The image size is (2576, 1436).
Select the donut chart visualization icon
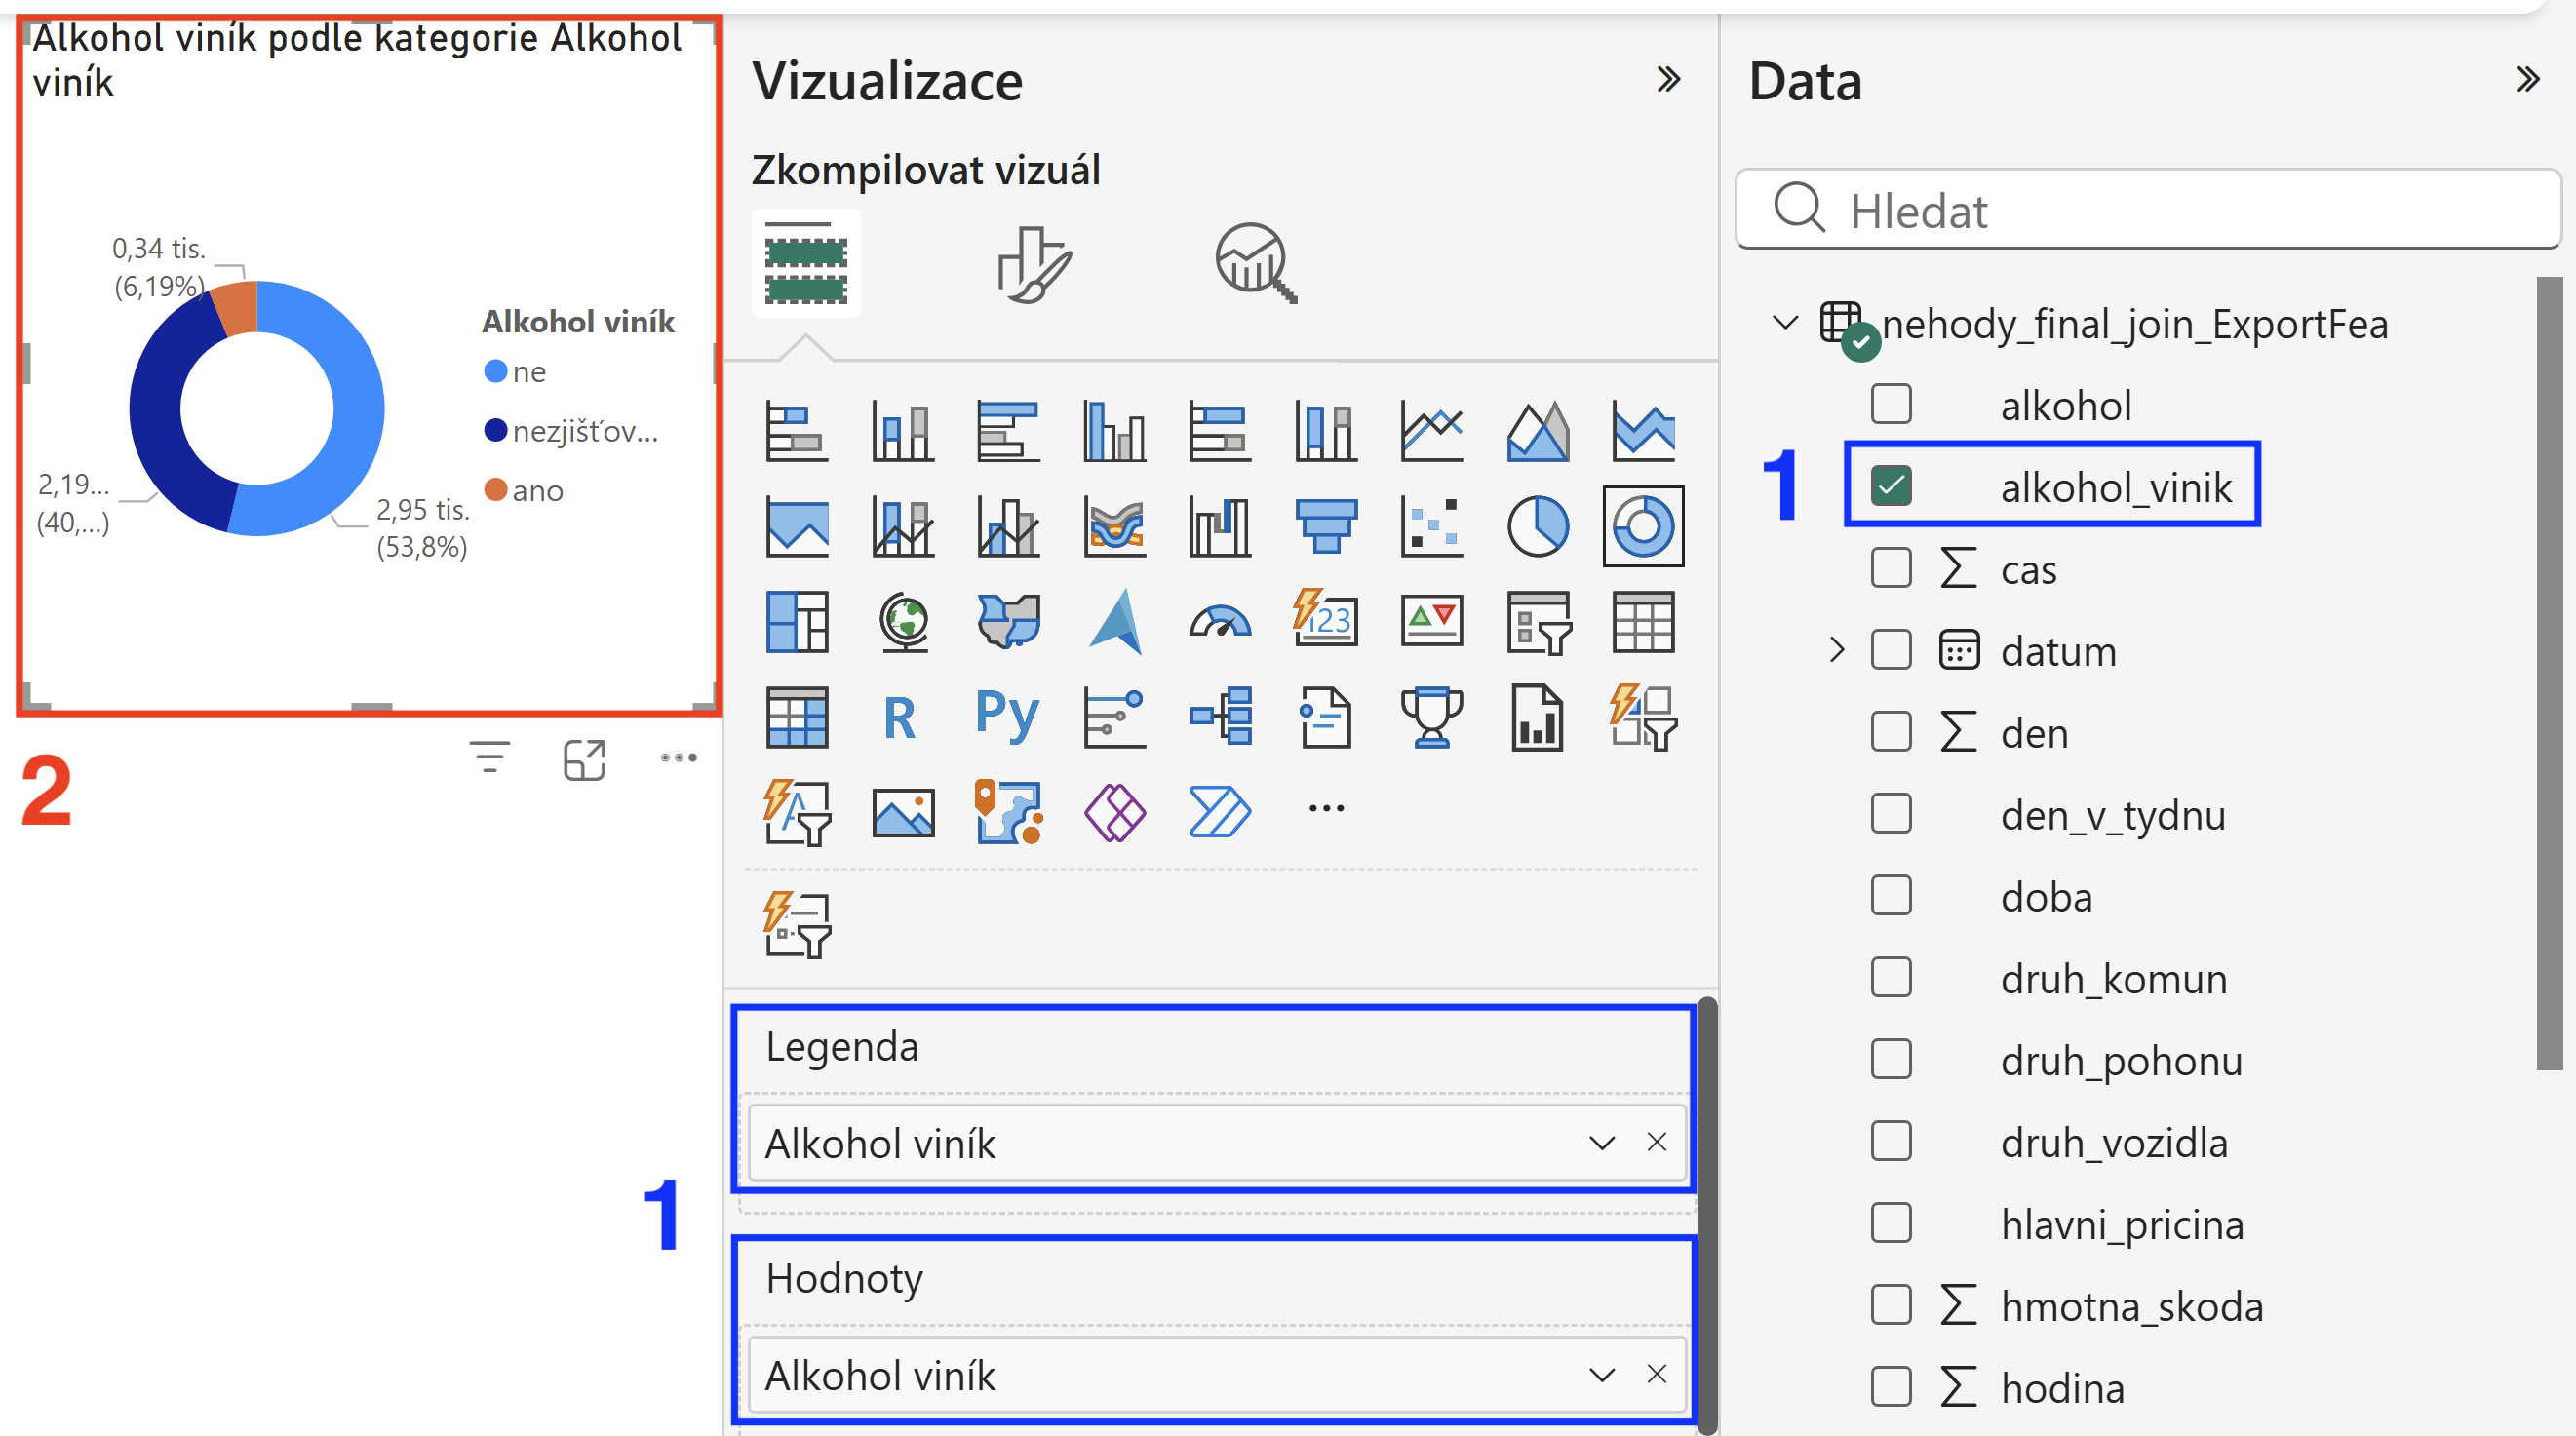coord(1642,526)
